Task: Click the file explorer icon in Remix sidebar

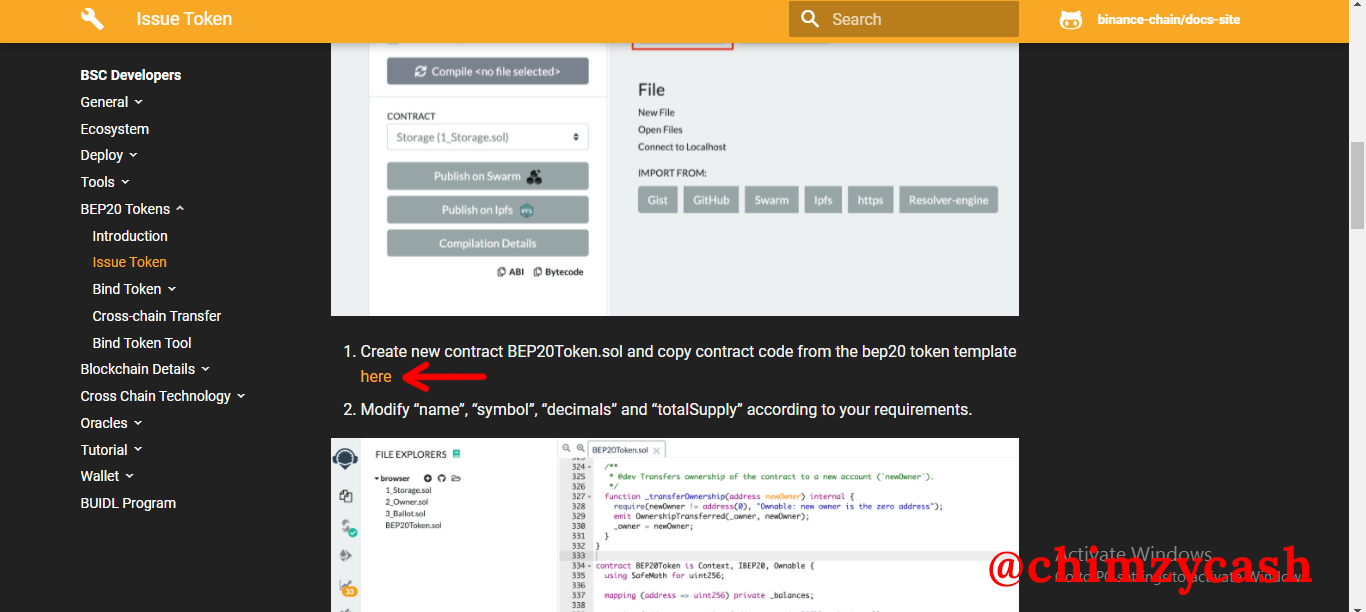Action: pos(346,496)
